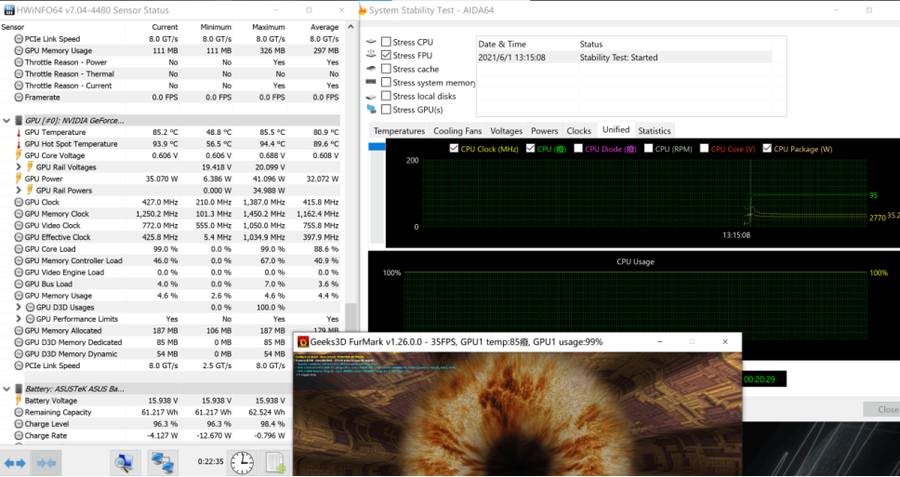Screen dimensions: 900x477
Task: Toggle the CPU Diode graph checkbox
Action: [x=577, y=149]
